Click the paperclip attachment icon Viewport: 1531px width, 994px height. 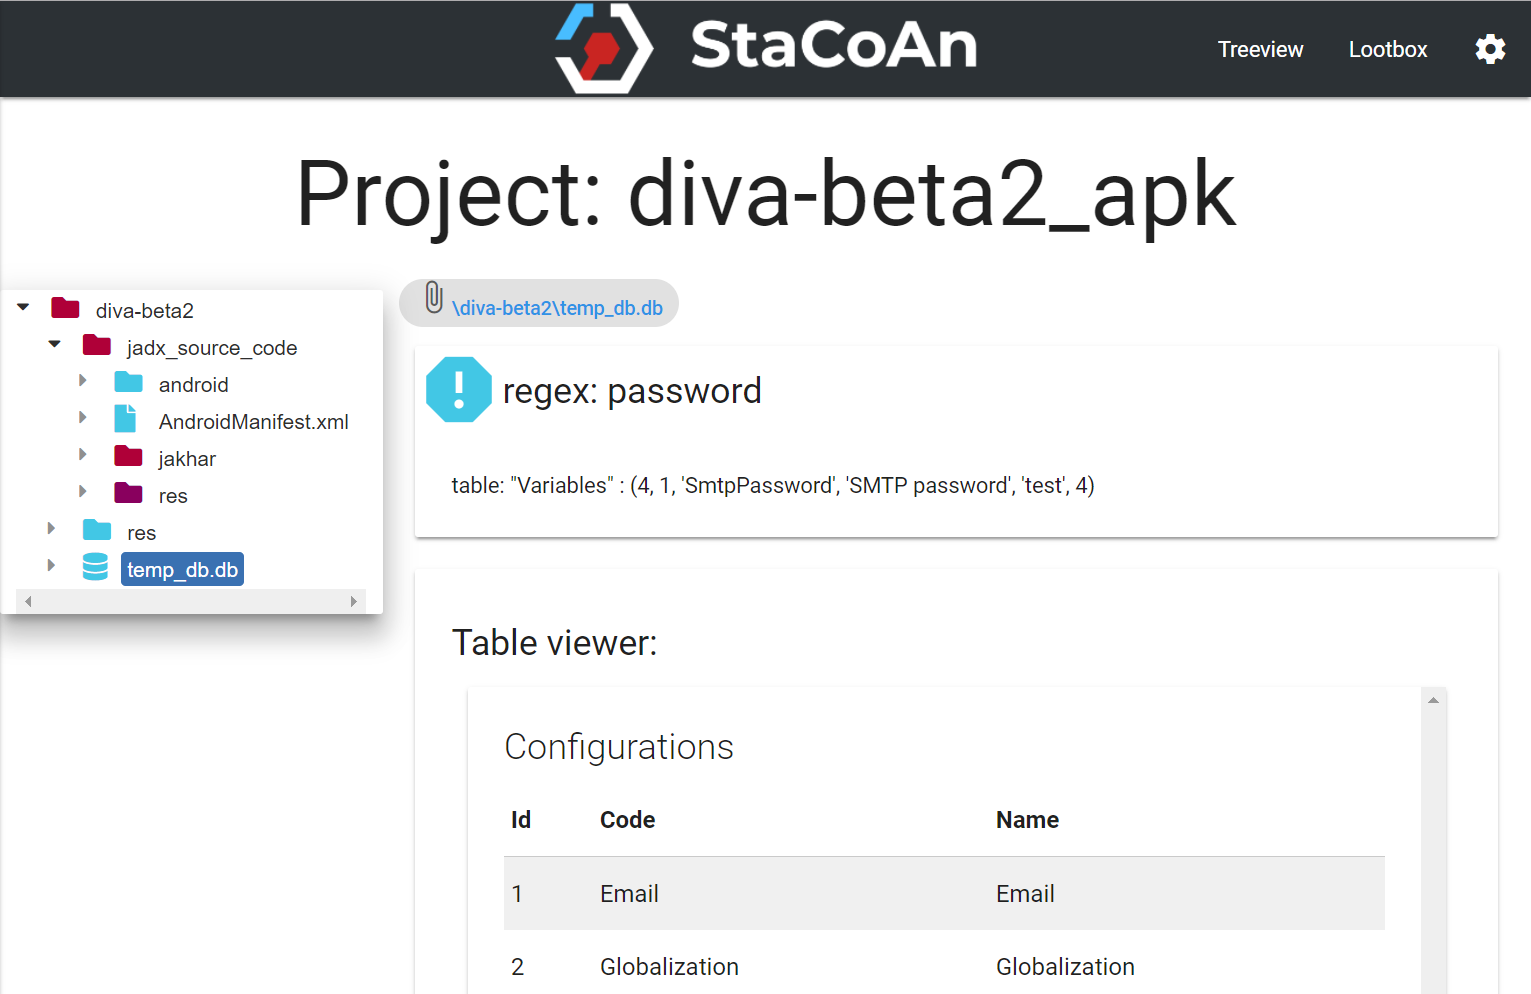[x=433, y=298]
